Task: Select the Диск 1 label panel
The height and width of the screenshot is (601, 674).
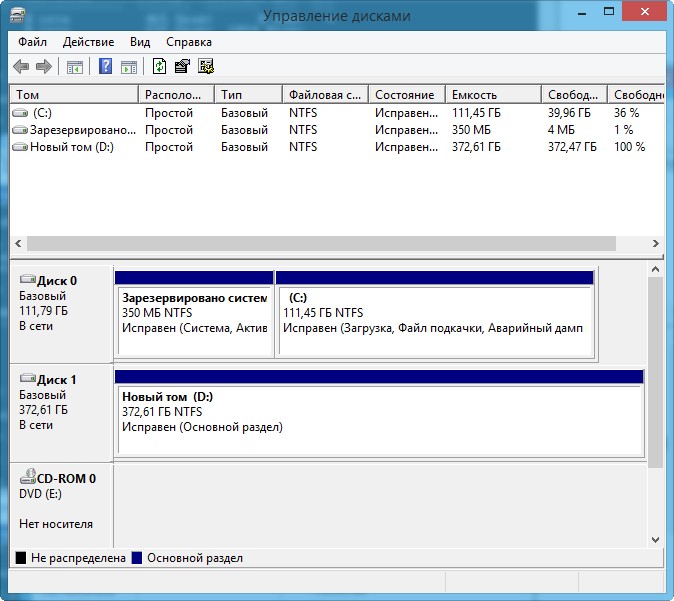Action: pyautogui.click(x=60, y=410)
